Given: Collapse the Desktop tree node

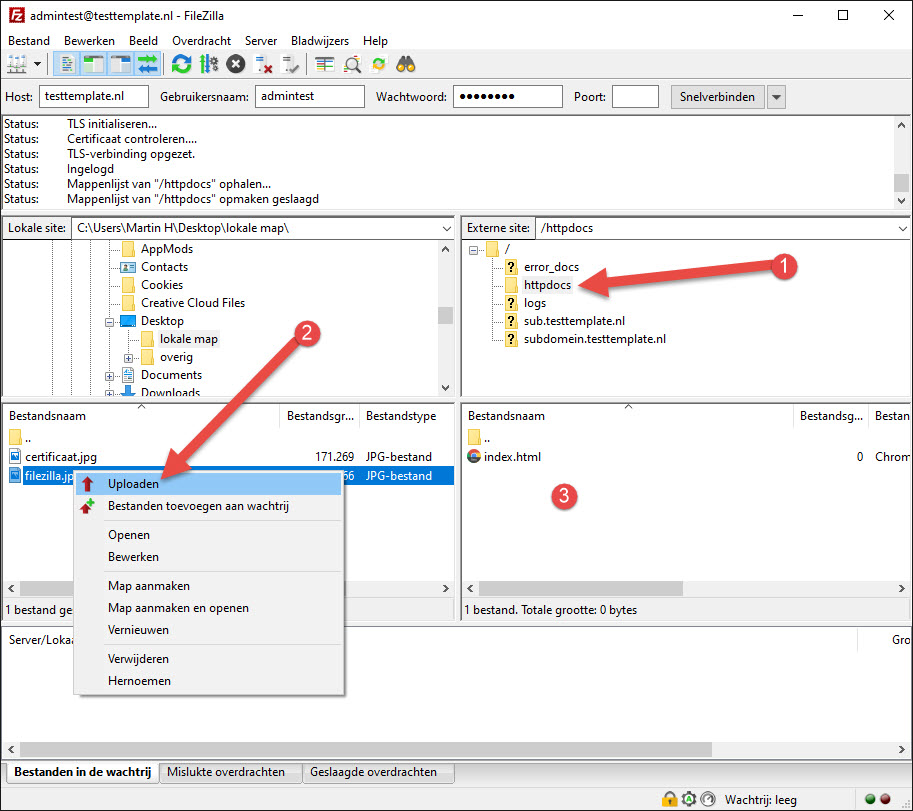Looking at the screenshot, I should pos(109,322).
